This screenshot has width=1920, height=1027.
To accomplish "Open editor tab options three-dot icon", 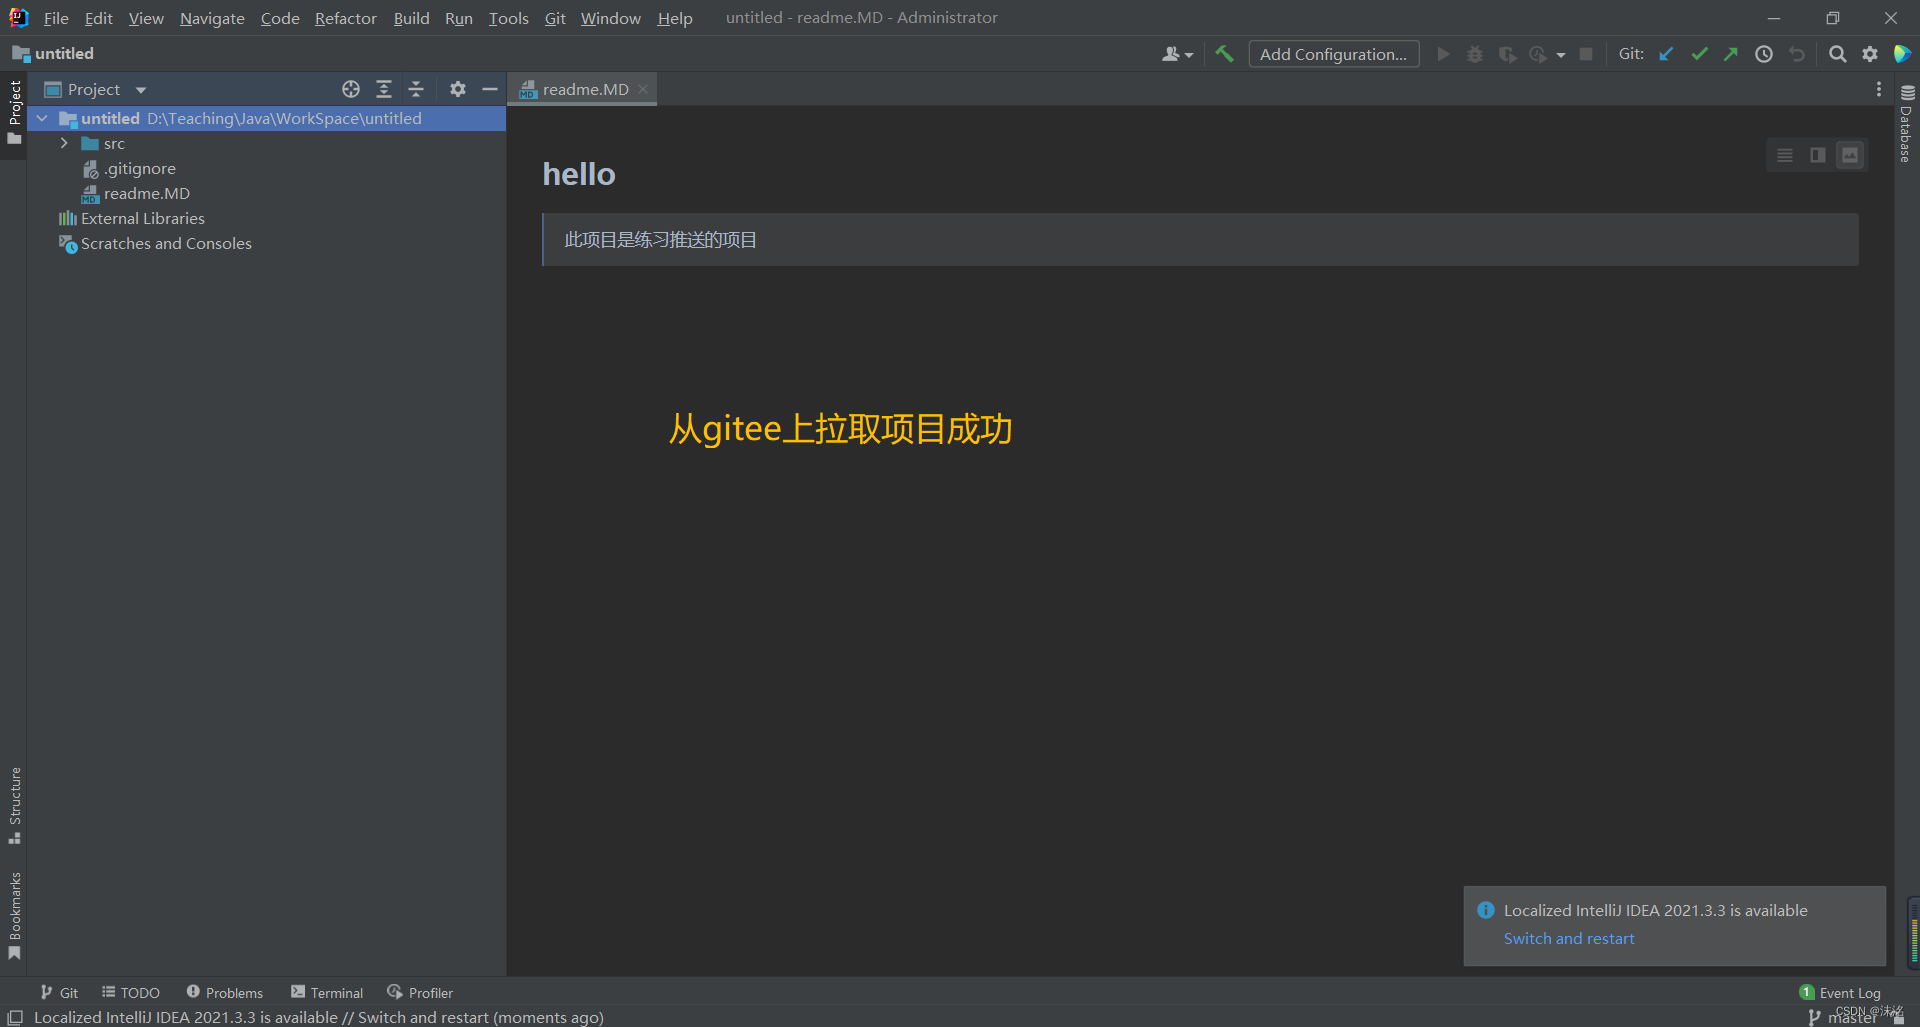I will tap(1879, 89).
